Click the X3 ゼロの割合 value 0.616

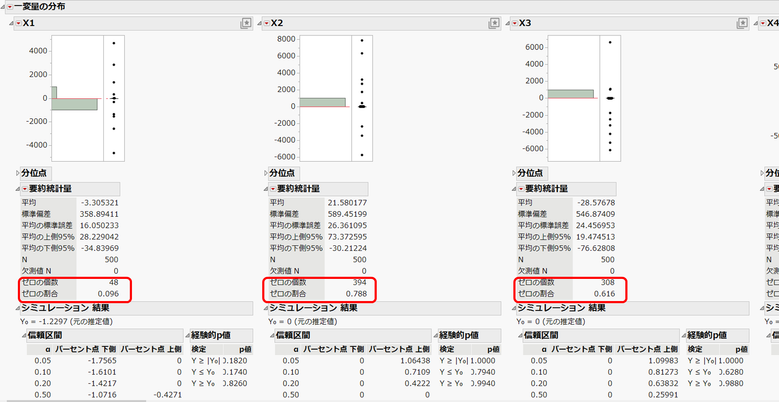(x=605, y=294)
